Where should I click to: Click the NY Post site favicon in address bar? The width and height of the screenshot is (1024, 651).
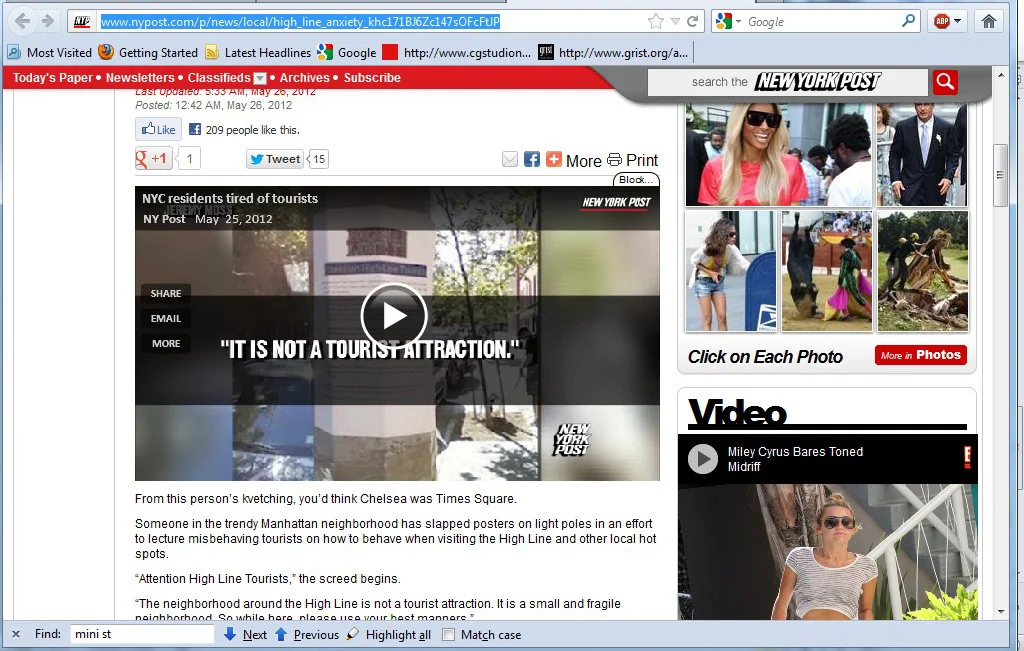click(x=82, y=22)
